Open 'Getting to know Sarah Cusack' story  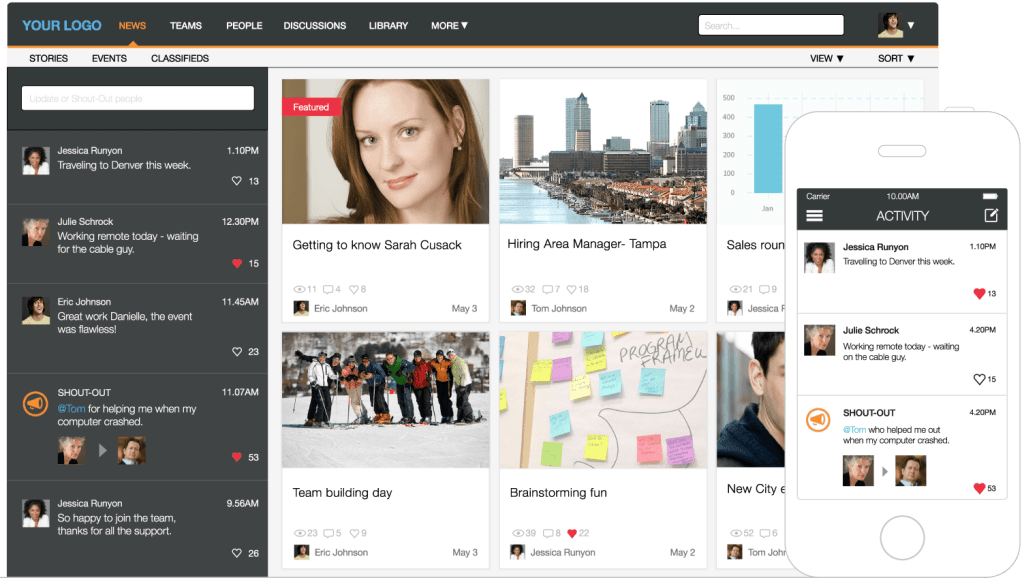[x=377, y=245]
